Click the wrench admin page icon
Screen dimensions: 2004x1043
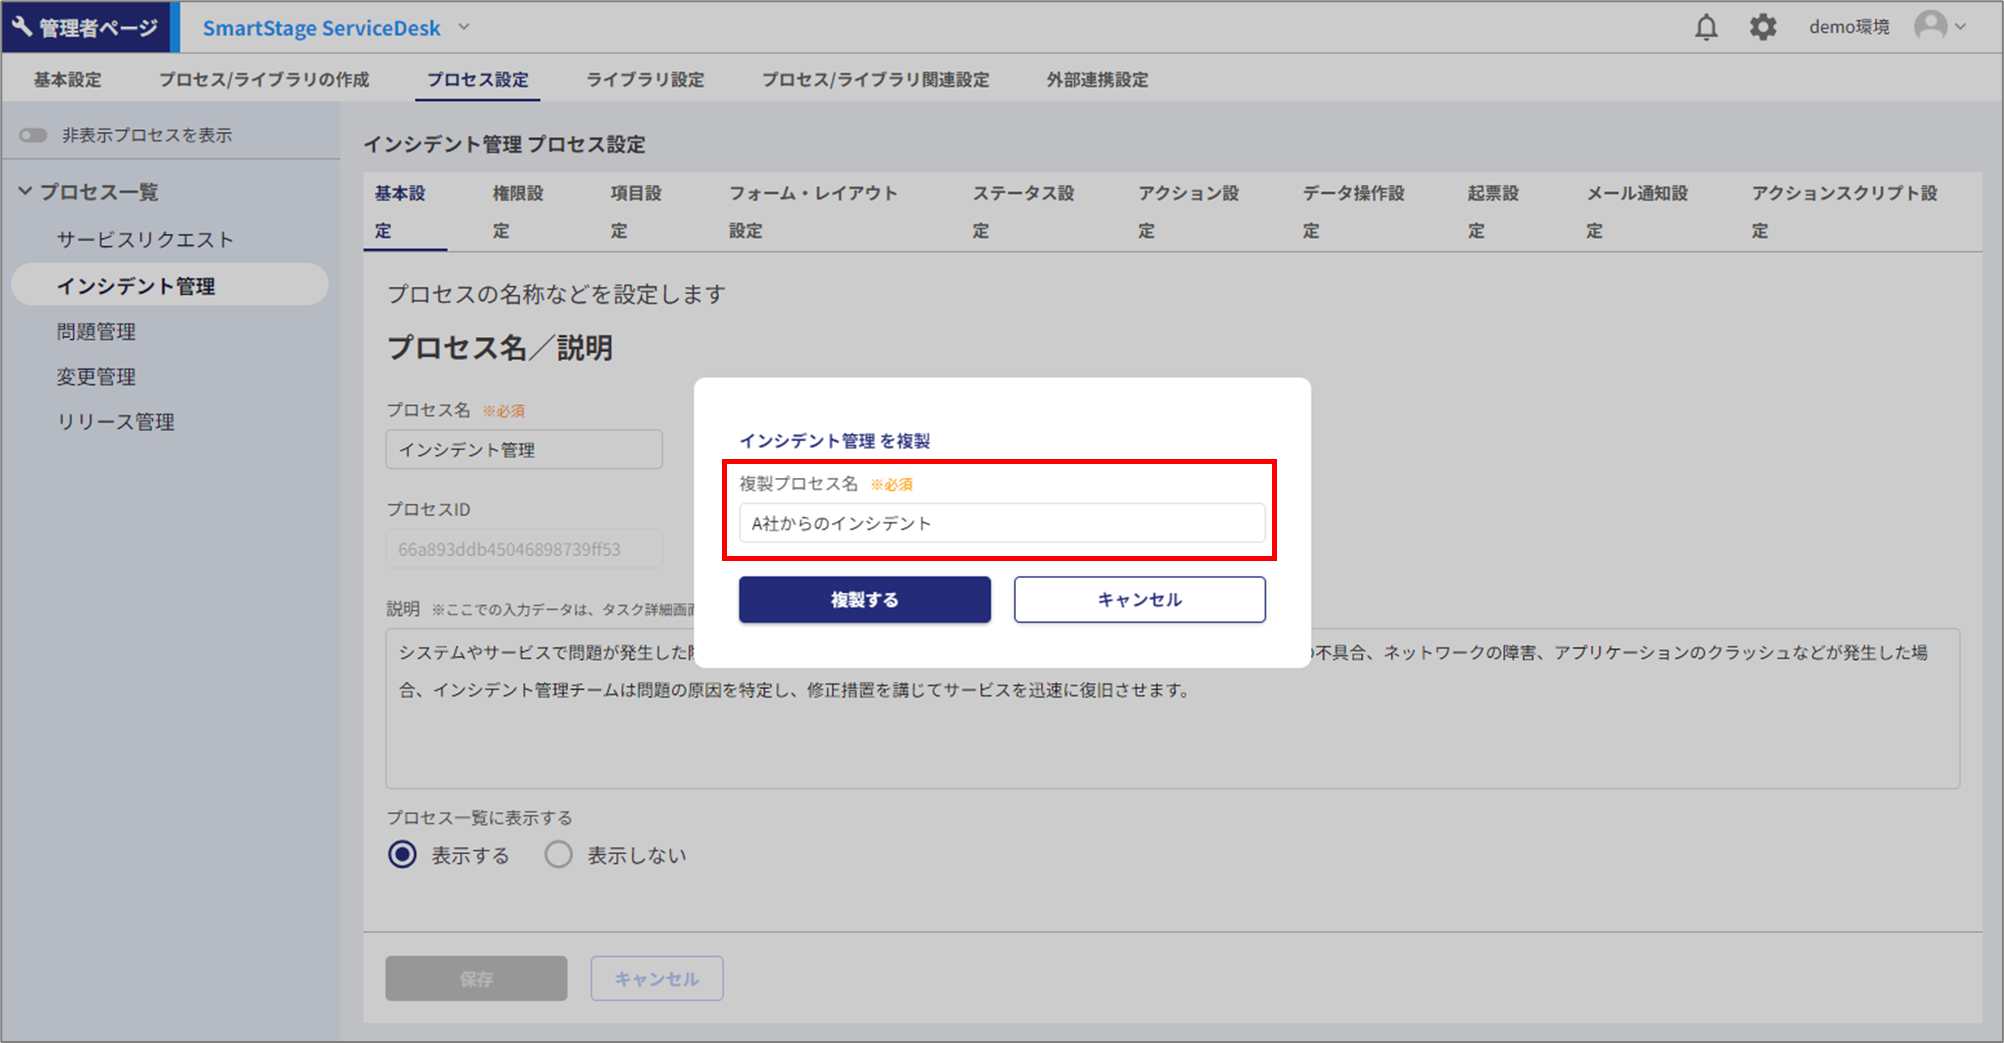[22, 27]
